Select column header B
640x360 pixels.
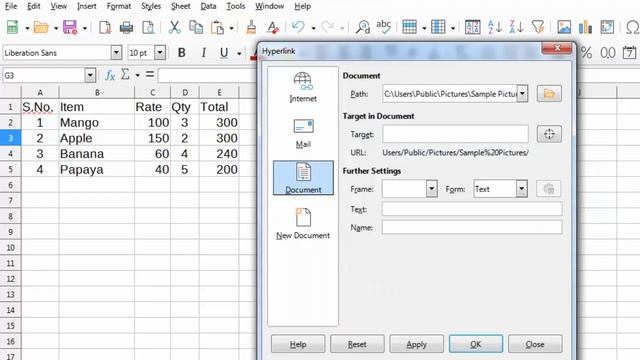[97, 93]
